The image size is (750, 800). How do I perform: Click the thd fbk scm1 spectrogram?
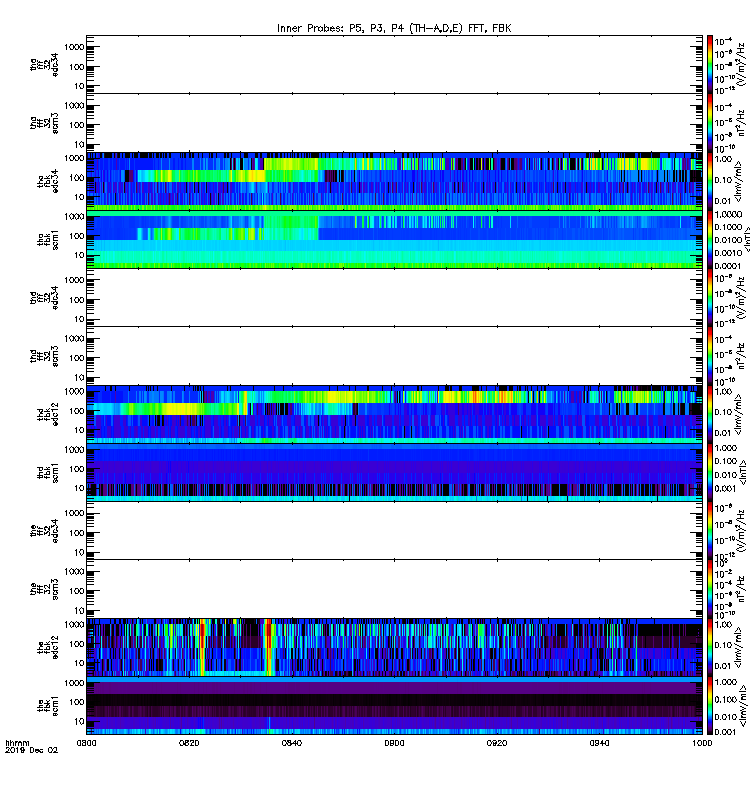pyautogui.click(x=394, y=472)
